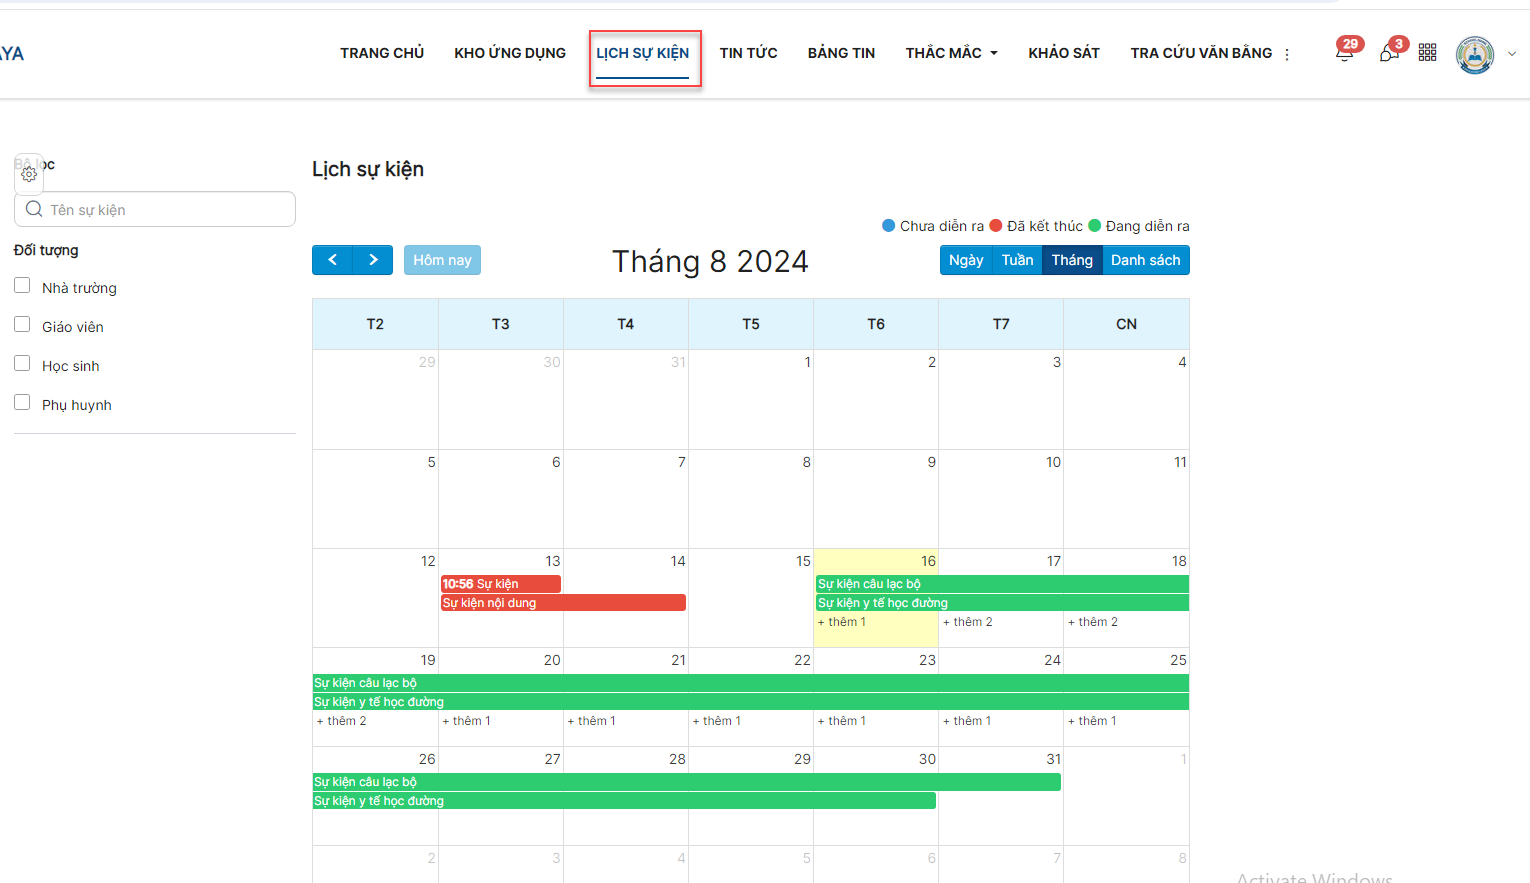Screen dimensions: 1530x883
Task: Expand '+ thêm 2' on day 17
Action: pos(968,622)
